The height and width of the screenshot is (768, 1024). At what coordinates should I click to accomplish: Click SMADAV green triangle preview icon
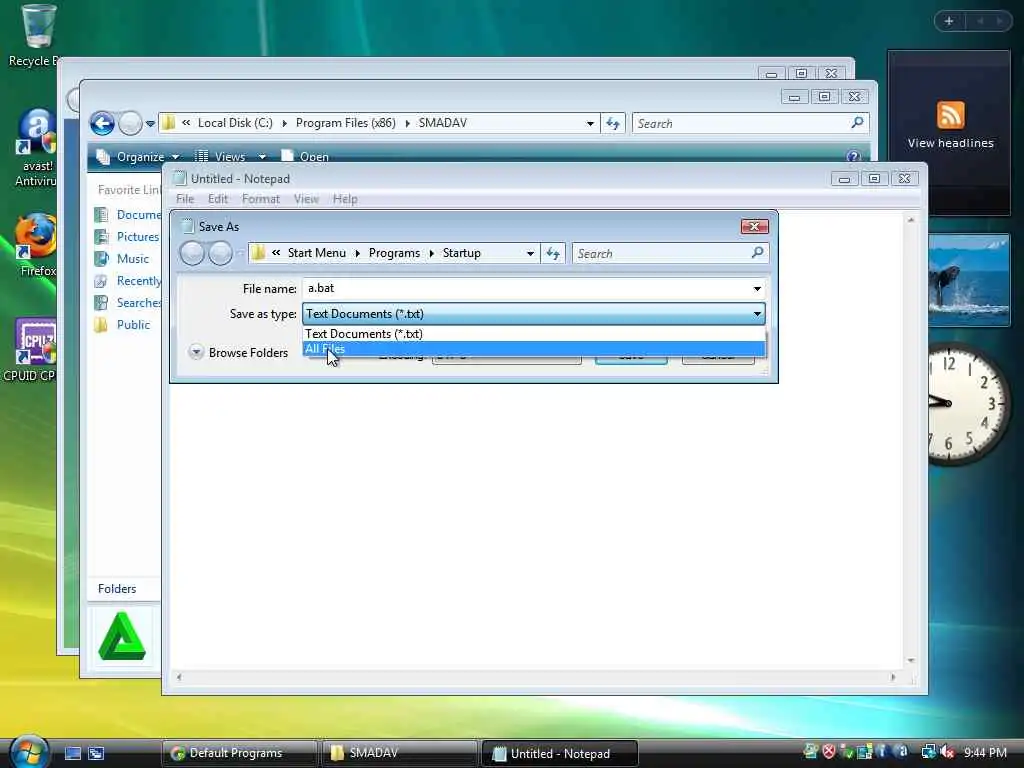coord(121,637)
